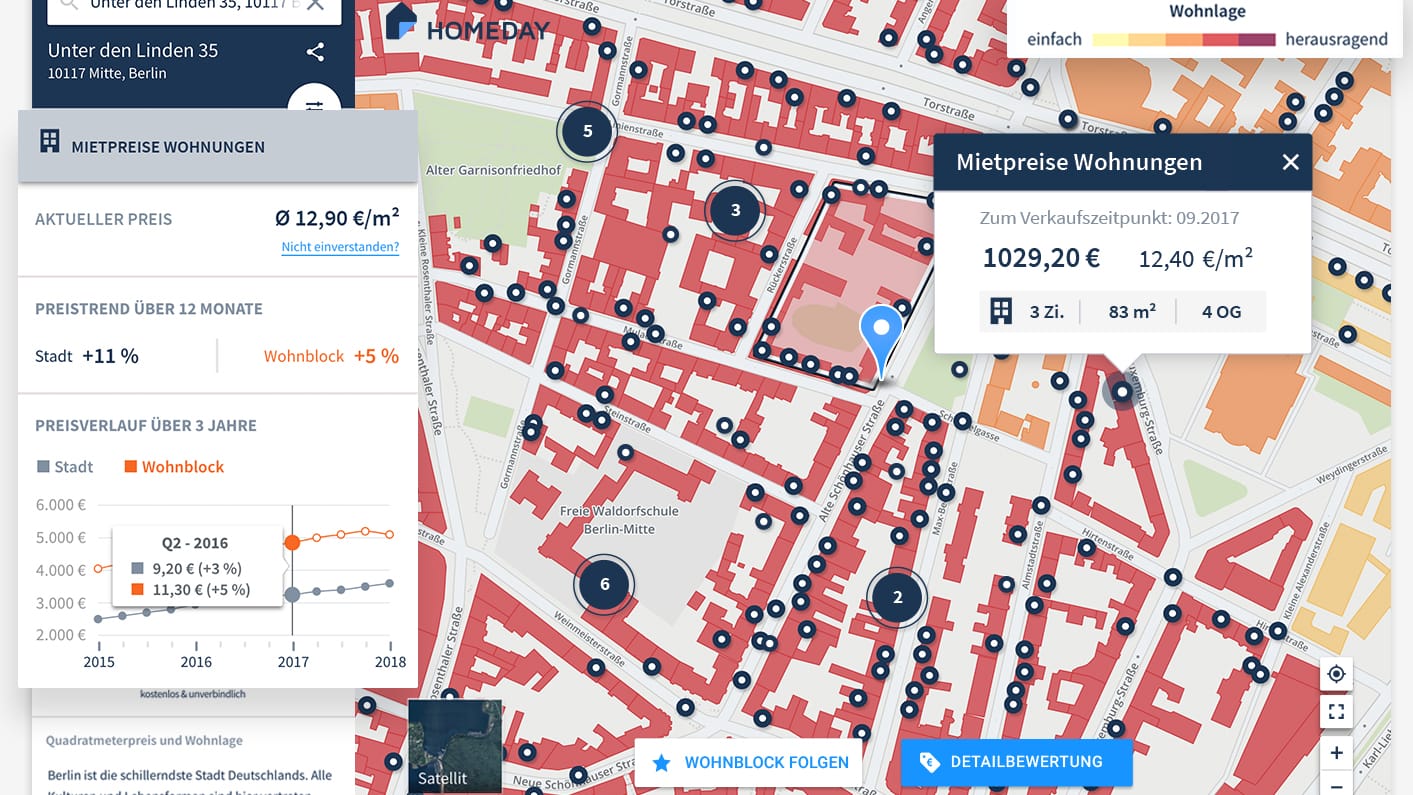The image size is (1413, 795).
Task: Open map cluster marker 5
Action: coord(587,131)
